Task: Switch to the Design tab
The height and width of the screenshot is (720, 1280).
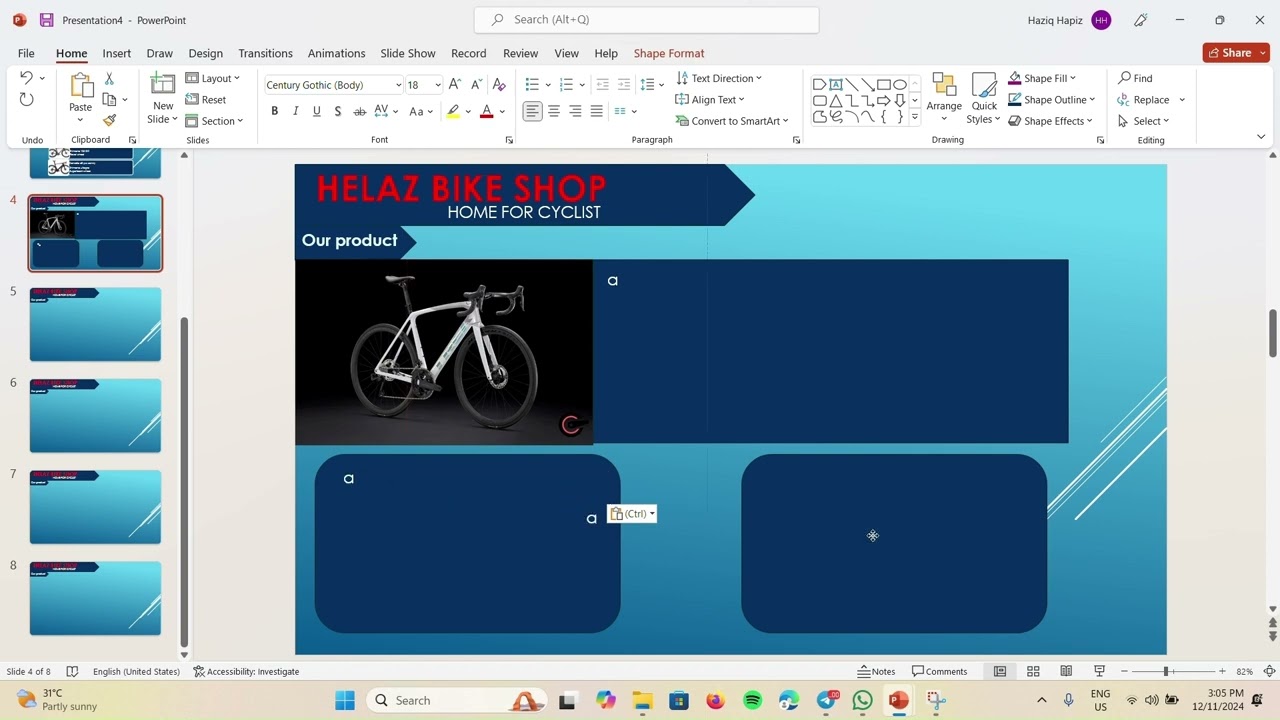Action: [x=205, y=53]
